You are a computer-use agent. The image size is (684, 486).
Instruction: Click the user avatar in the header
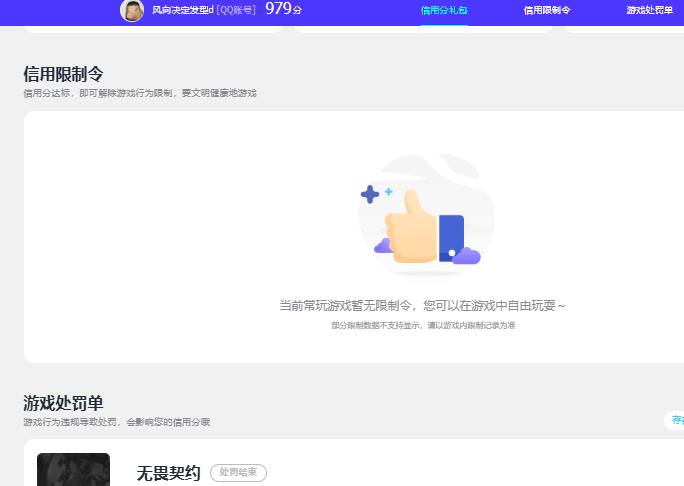click(x=132, y=10)
